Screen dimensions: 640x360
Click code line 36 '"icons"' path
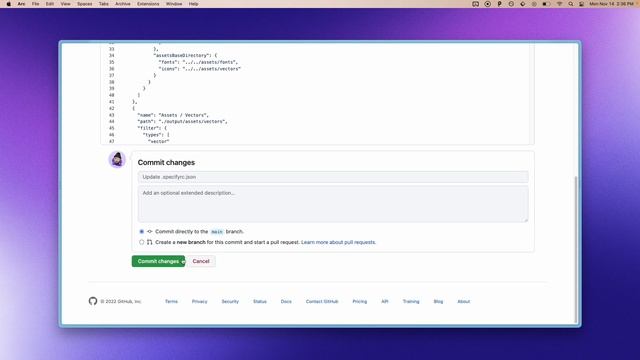point(200,69)
